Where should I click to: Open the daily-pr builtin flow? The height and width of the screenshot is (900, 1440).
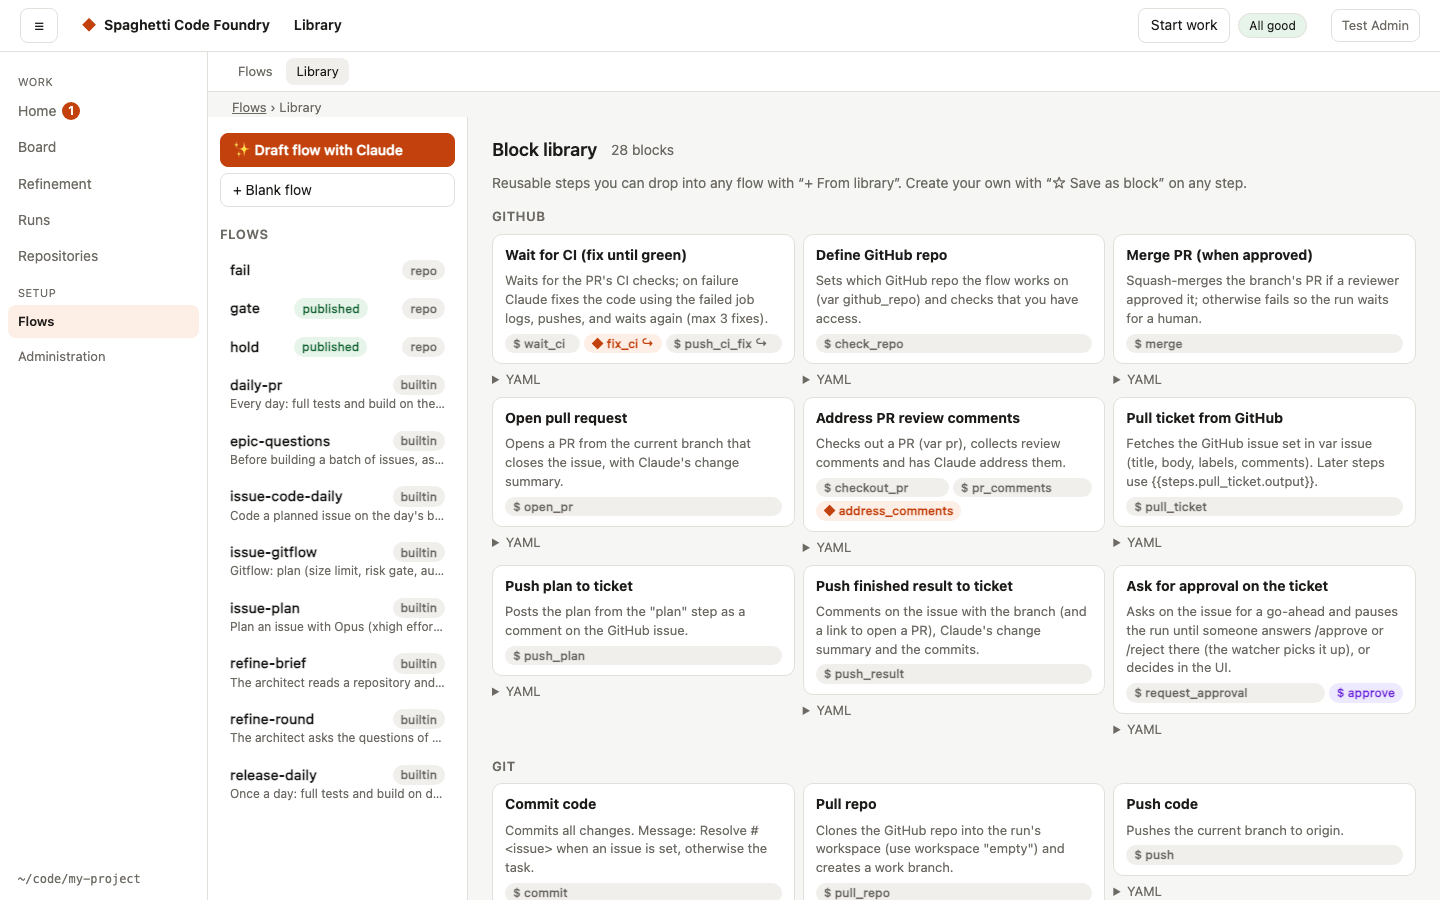(337, 394)
